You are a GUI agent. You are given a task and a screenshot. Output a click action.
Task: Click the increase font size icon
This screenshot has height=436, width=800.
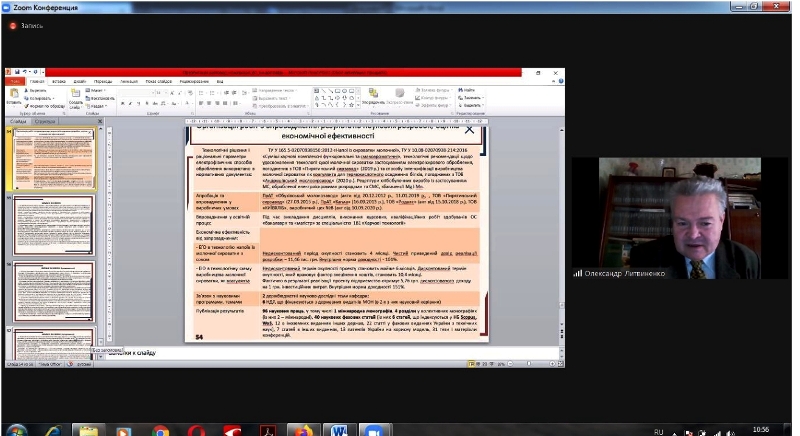tap(172, 93)
